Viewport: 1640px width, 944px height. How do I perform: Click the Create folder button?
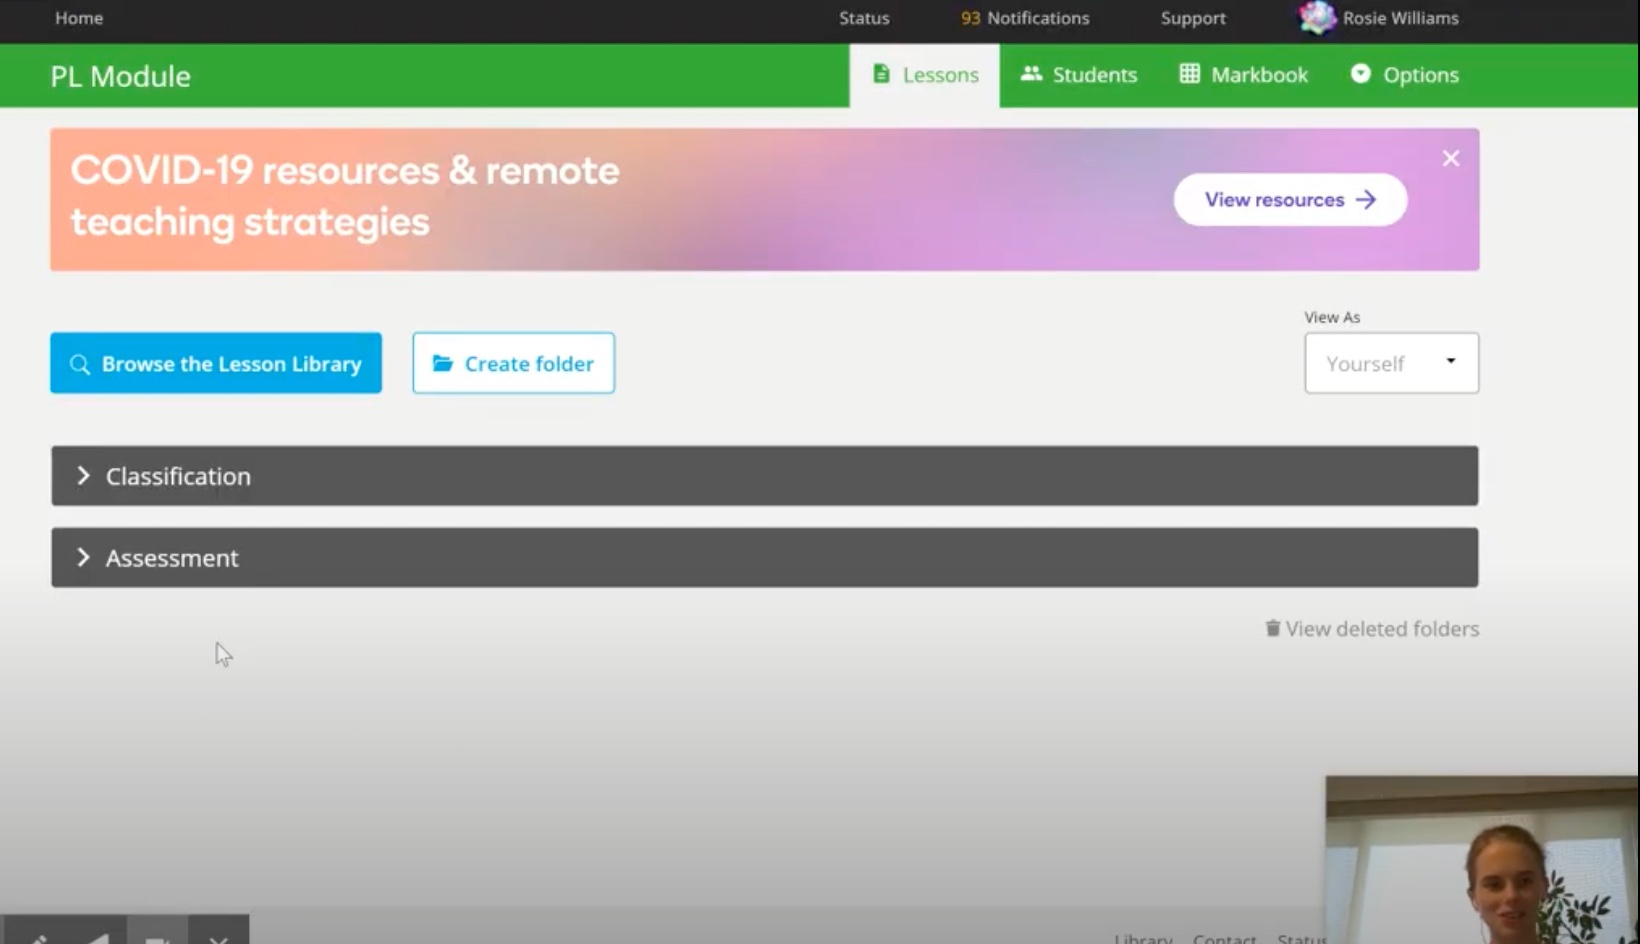513,363
